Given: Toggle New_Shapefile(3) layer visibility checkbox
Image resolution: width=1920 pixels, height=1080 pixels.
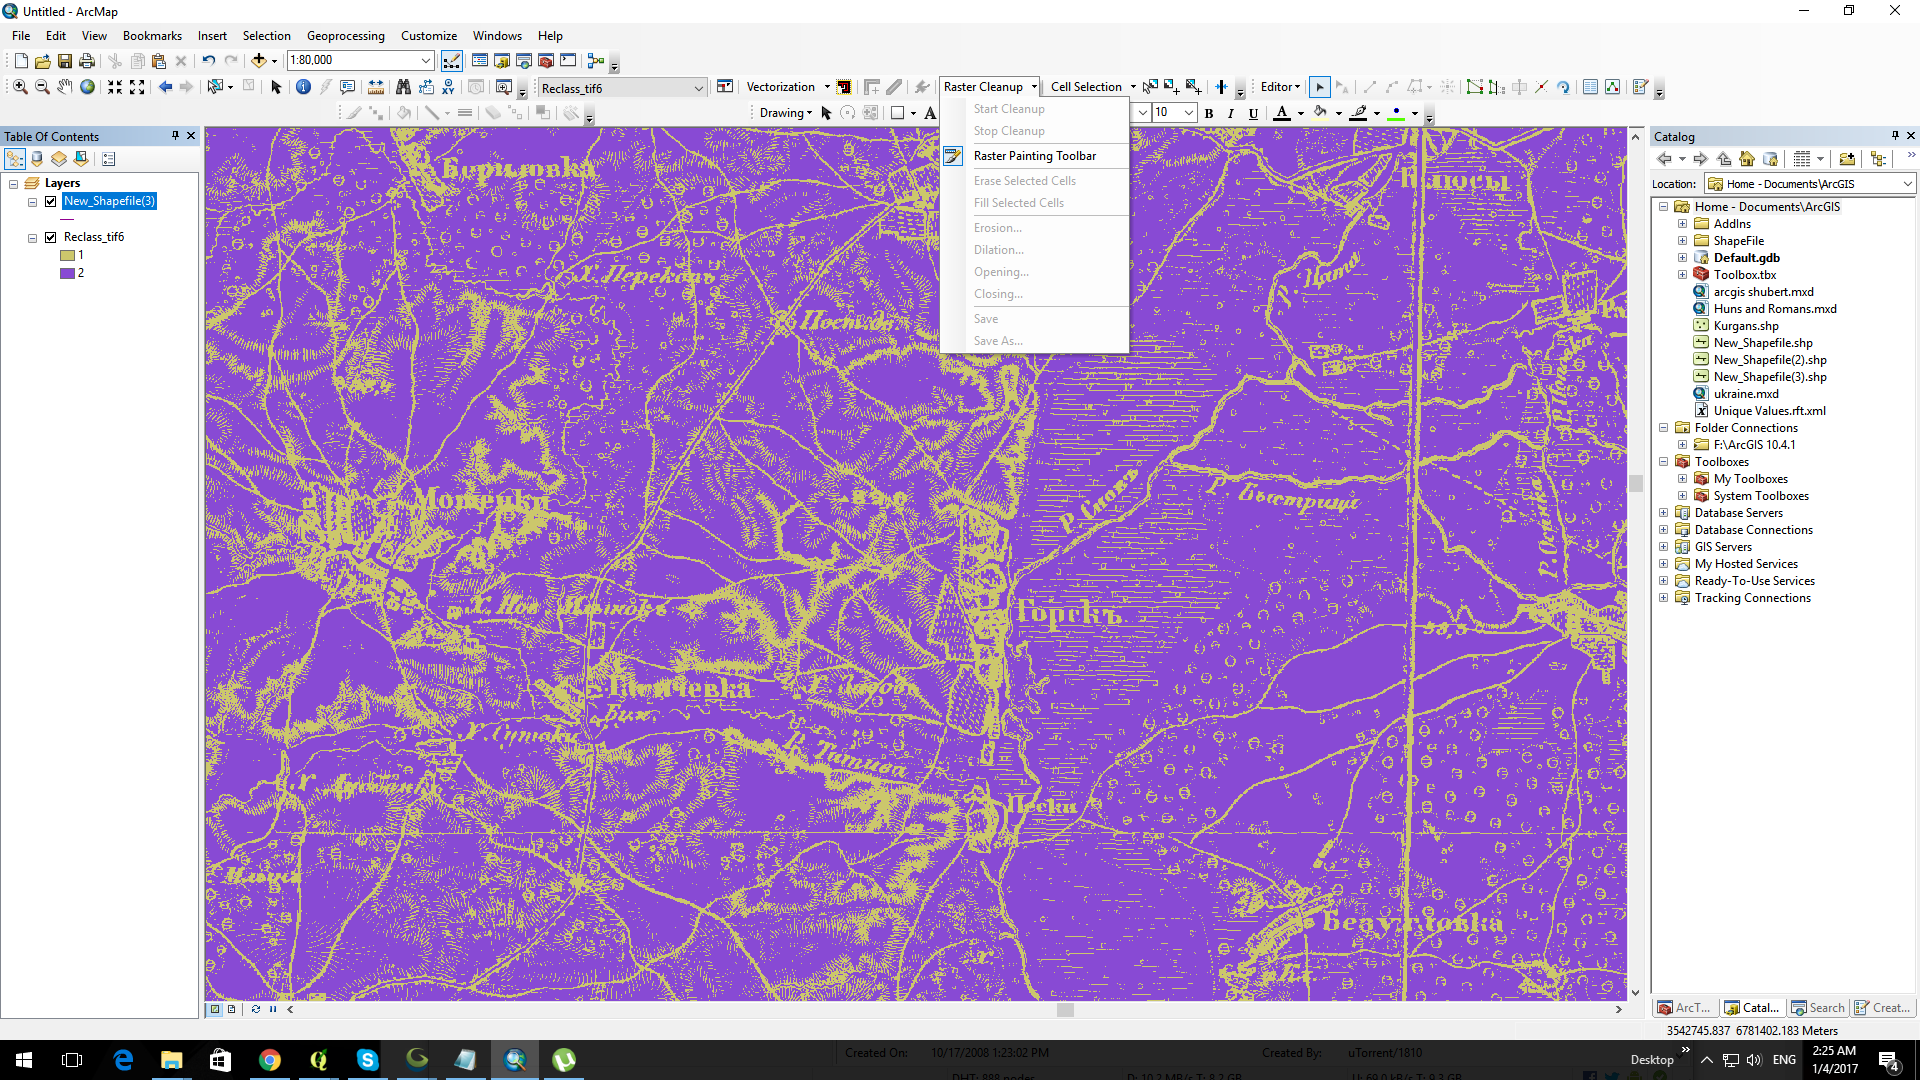Looking at the screenshot, I should [51, 201].
